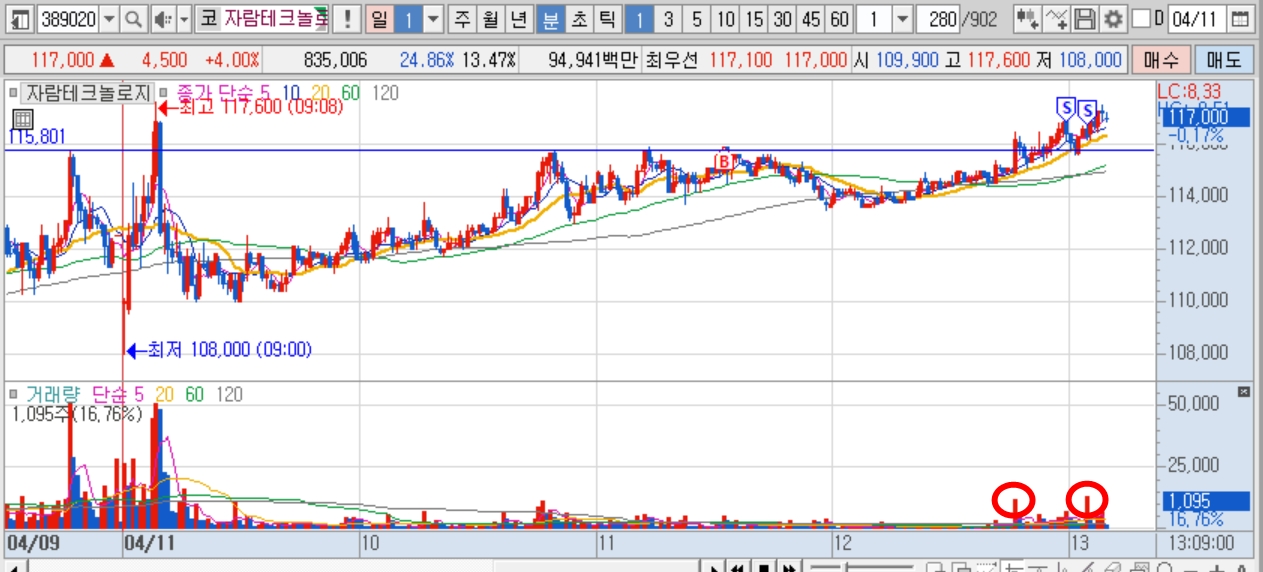The height and width of the screenshot is (572, 1263).
Task: Expand the speaker options dropdown arrow
Action: 183,18
